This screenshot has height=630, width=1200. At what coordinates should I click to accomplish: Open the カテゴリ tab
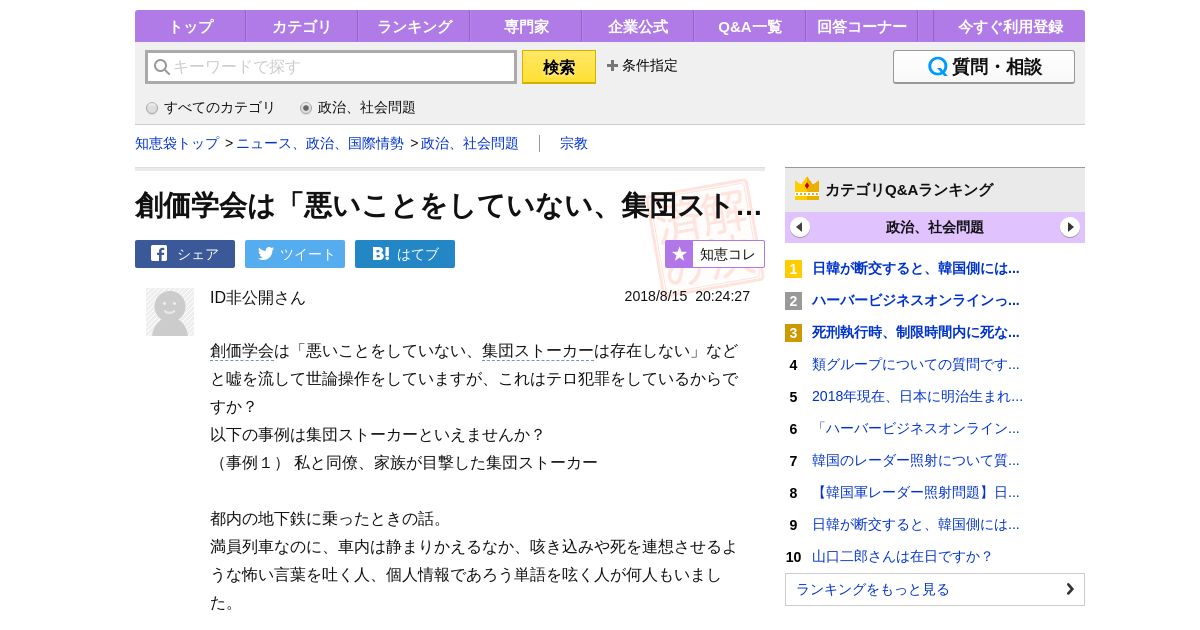point(301,27)
